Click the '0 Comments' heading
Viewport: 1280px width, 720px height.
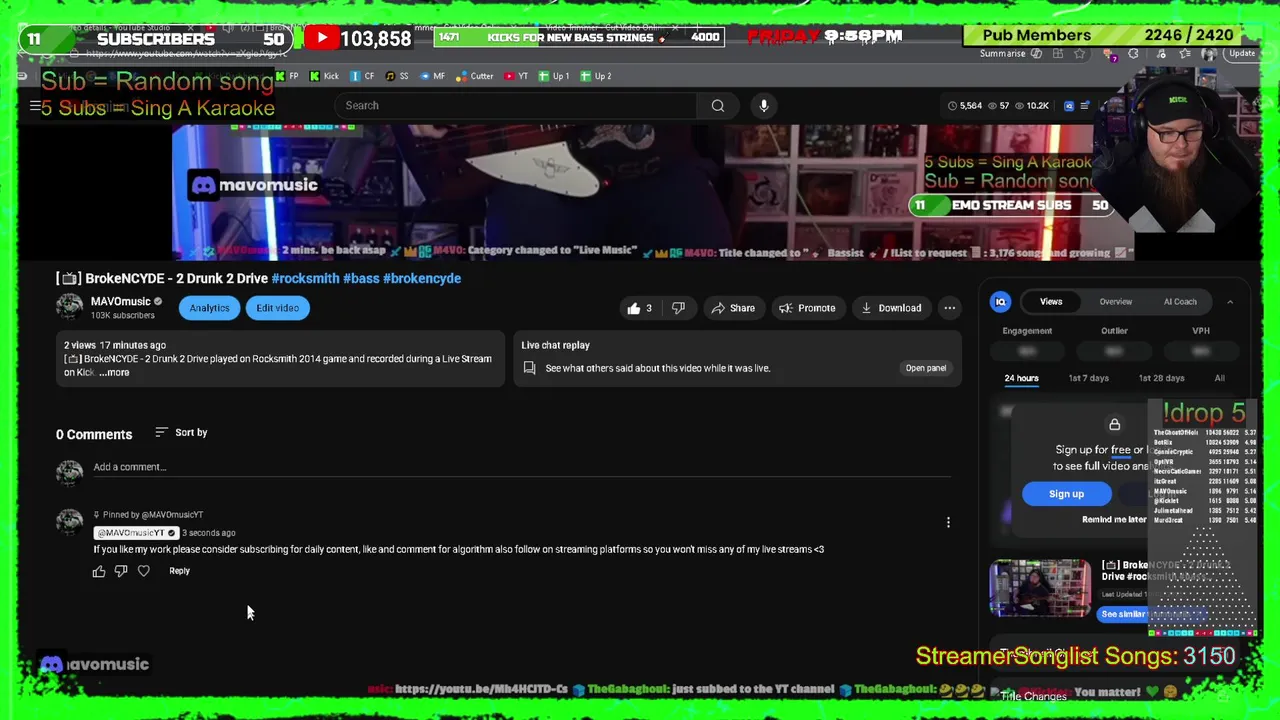[x=94, y=434]
